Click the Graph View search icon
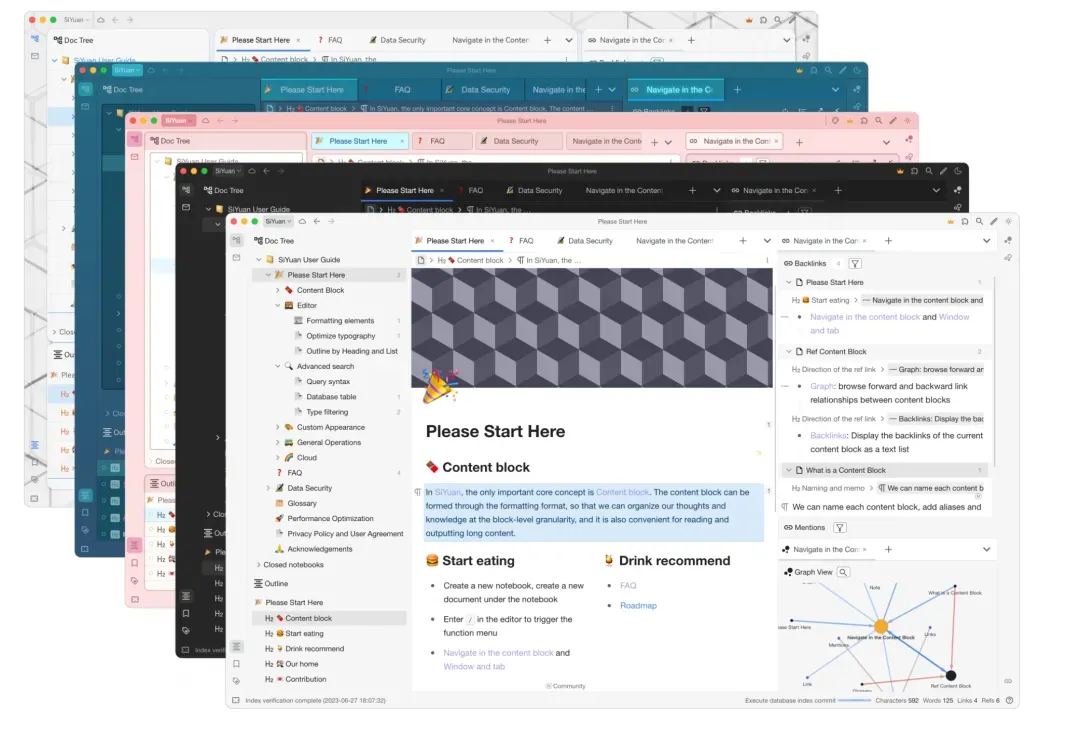1080x751 pixels. coord(843,572)
